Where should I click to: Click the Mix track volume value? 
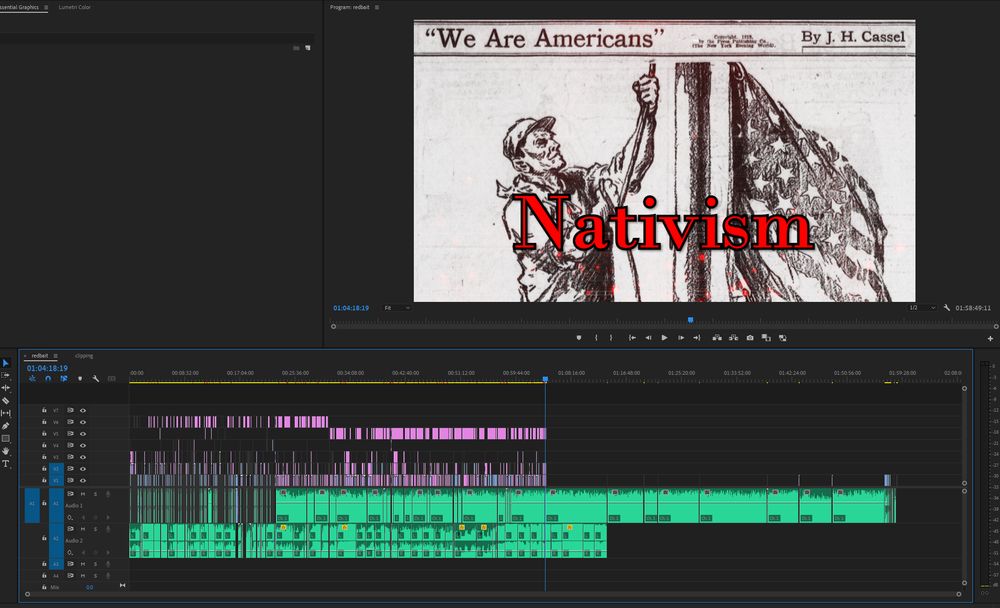pyautogui.click(x=89, y=587)
